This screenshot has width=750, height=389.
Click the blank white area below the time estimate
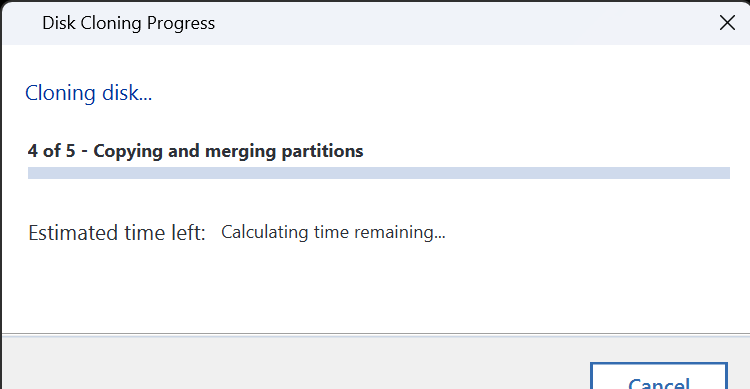click(376, 287)
